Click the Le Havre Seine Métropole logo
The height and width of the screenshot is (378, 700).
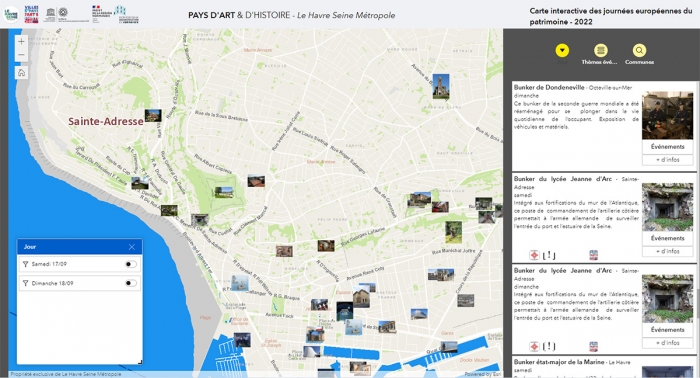click(11, 14)
